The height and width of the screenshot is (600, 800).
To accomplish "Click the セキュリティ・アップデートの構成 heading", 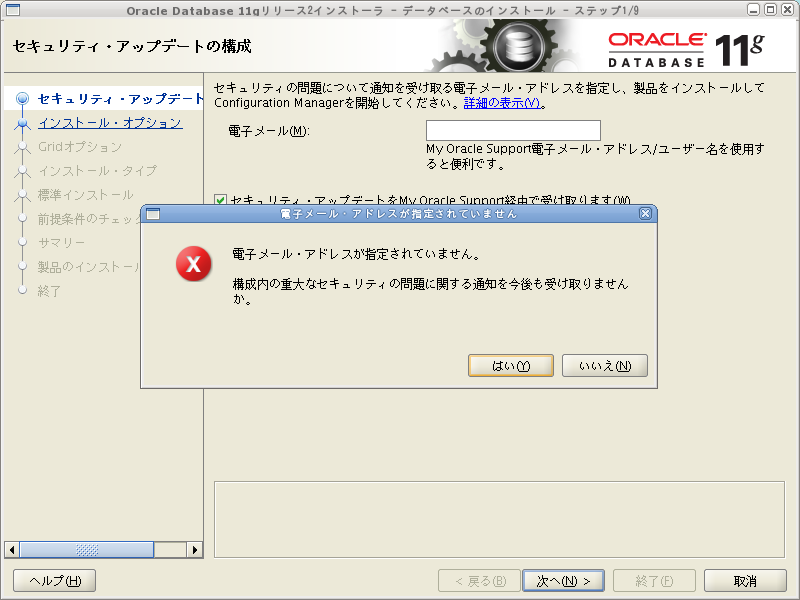I will 132,46.
